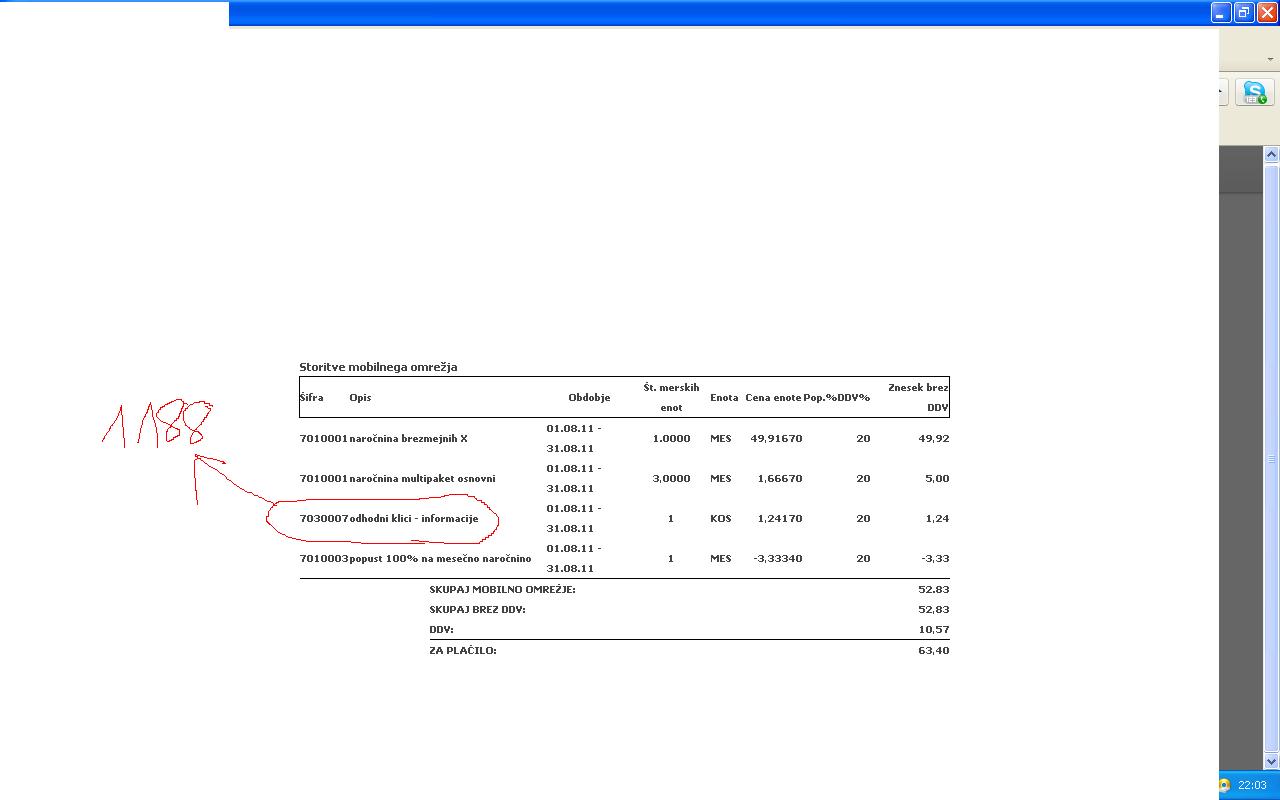The image size is (1280, 800).
Task: Click the 'DDV:' total label
Action: click(441, 629)
